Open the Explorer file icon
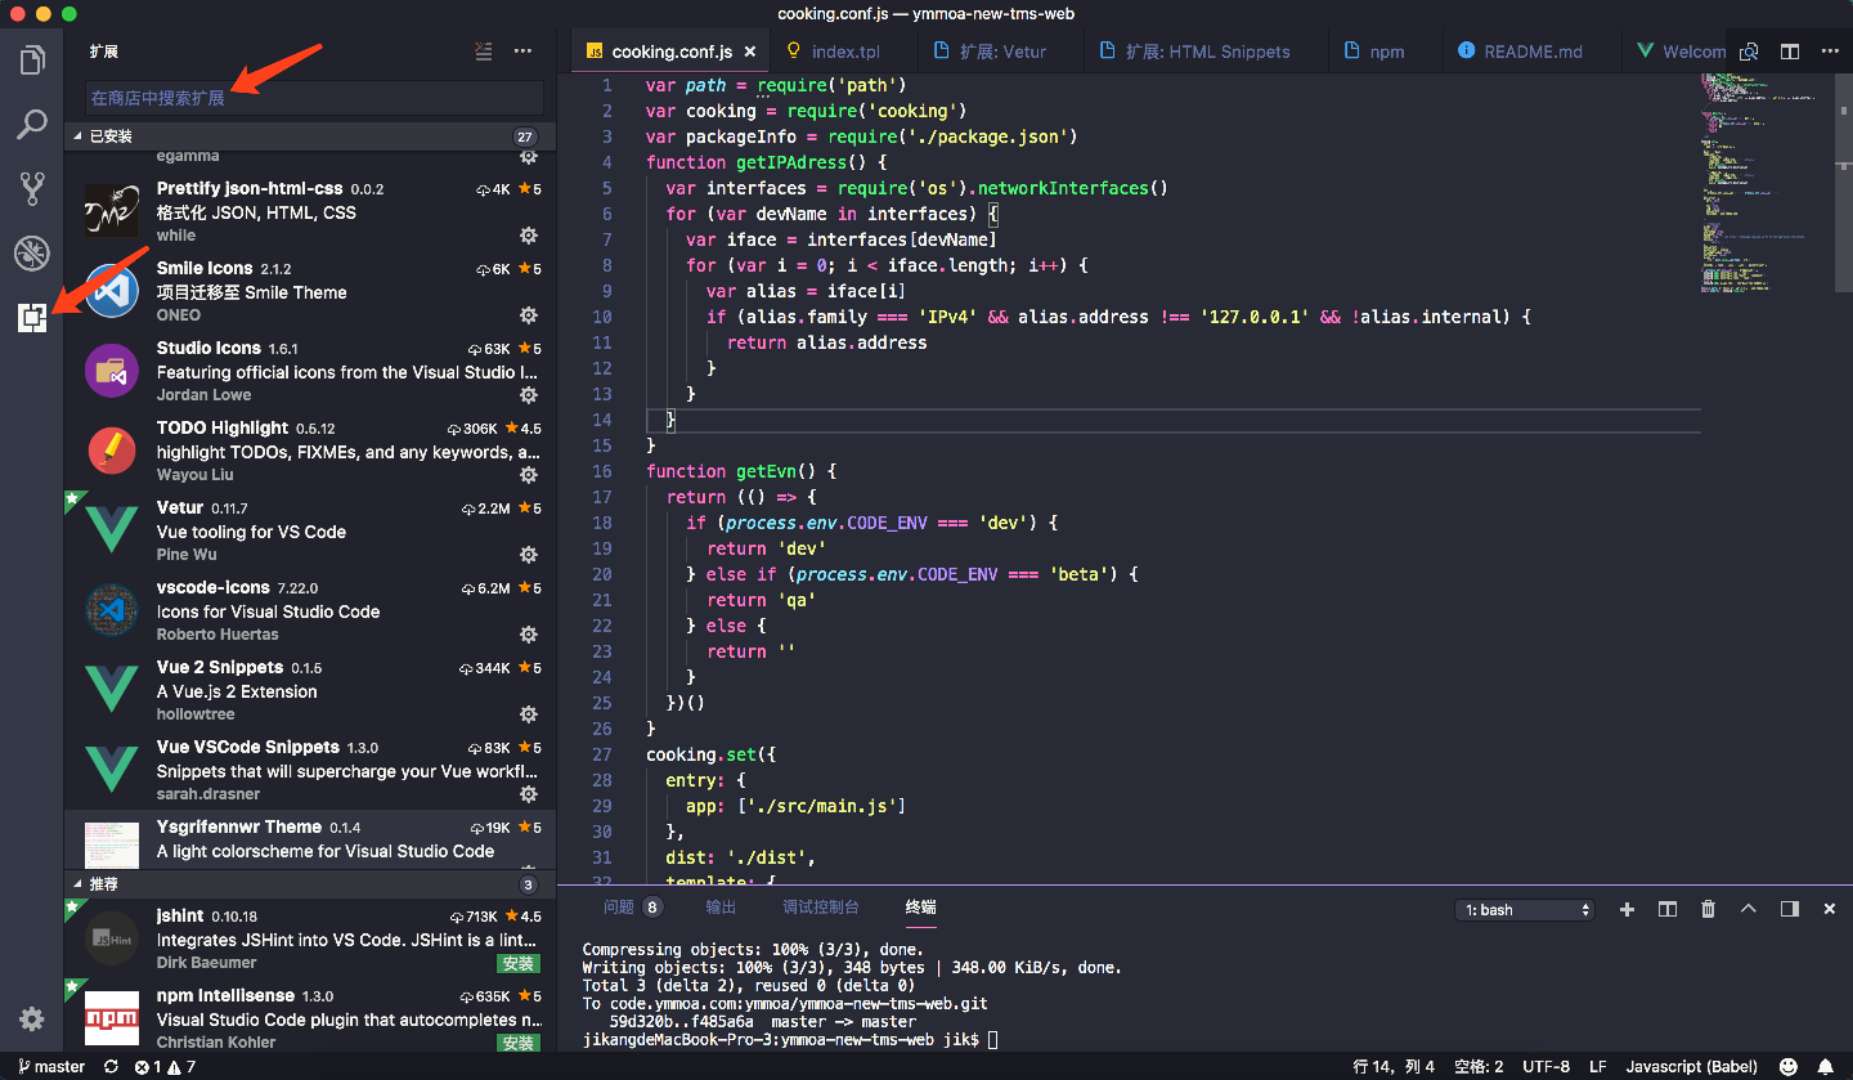Image resolution: width=1853 pixels, height=1080 pixels. pos(31,60)
